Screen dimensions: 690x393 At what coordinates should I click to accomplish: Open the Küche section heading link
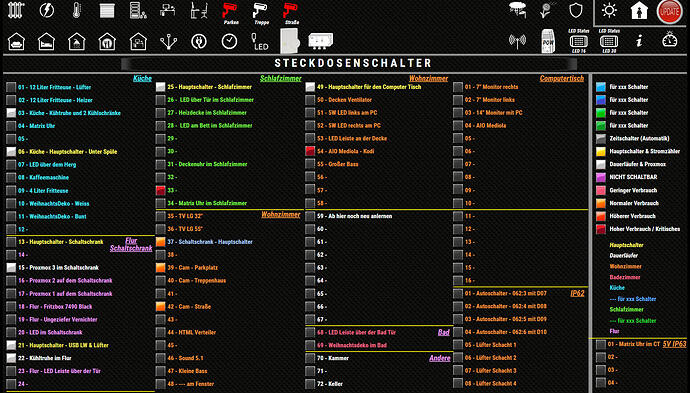click(x=142, y=78)
